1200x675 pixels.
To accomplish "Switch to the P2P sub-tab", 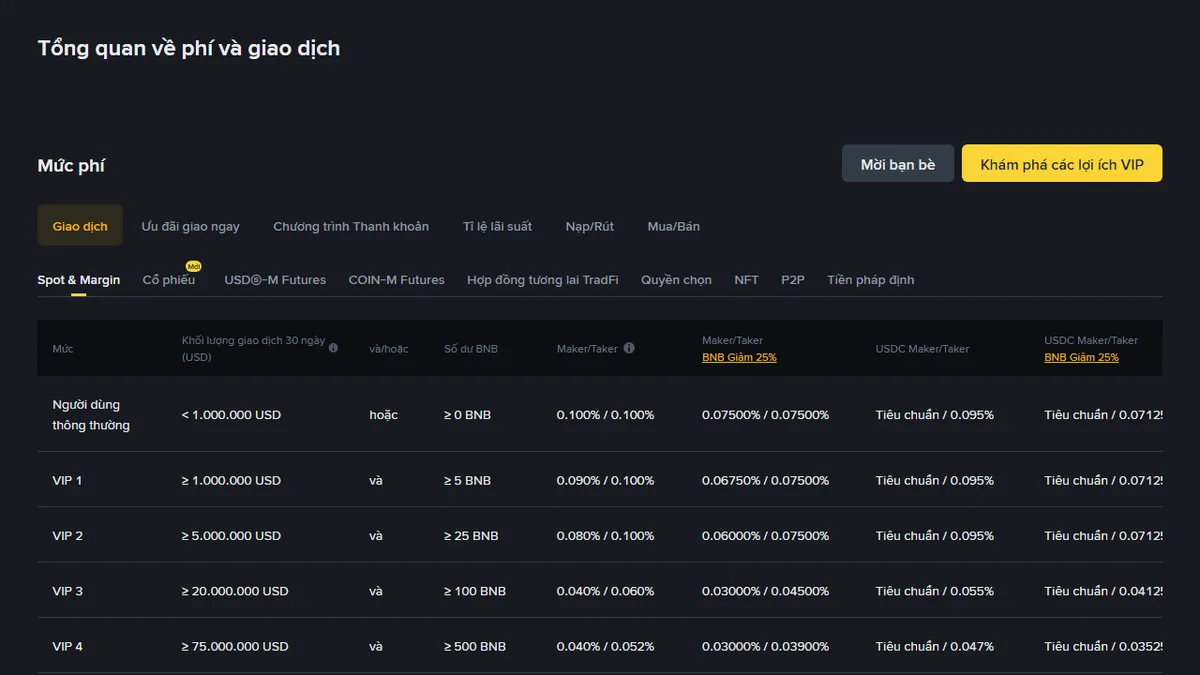I will tap(793, 280).
